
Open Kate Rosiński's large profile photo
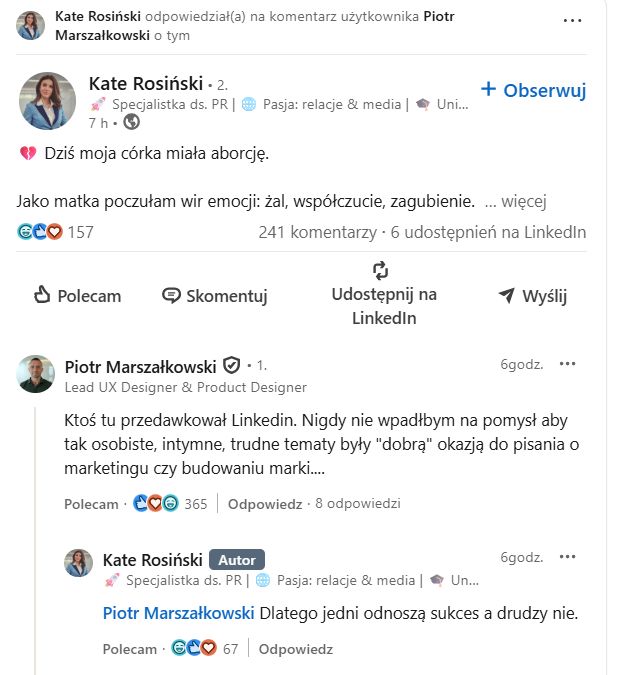(x=47, y=101)
